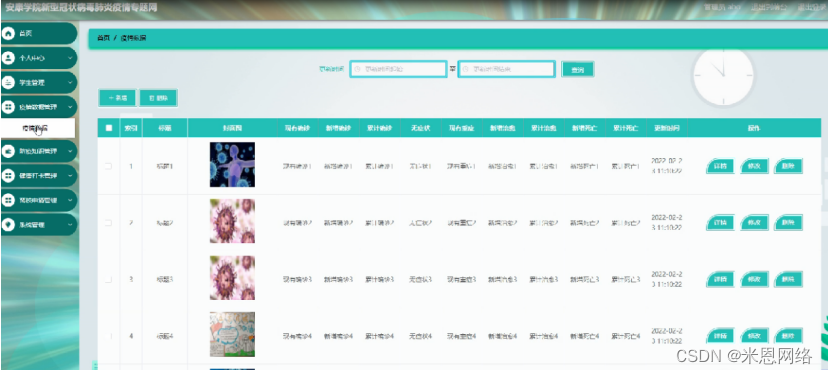Click the 系统管理 sidebar icon
The image size is (828, 374).
coord(8,225)
